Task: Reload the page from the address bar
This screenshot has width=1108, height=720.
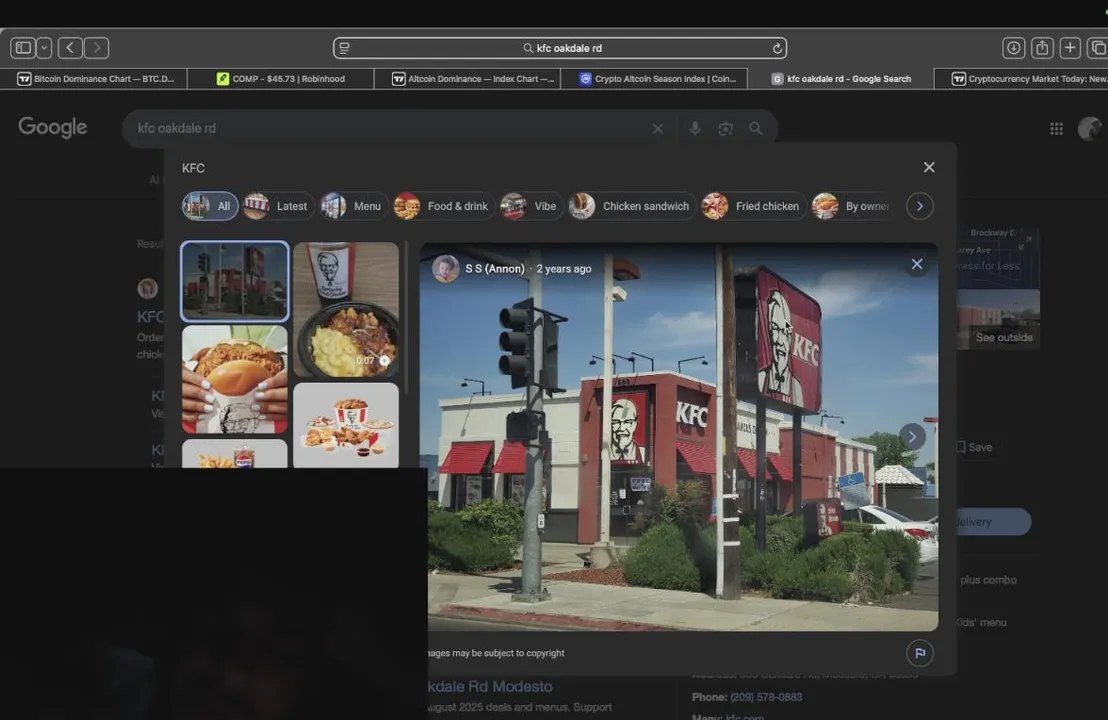Action: click(x=777, y=48)
